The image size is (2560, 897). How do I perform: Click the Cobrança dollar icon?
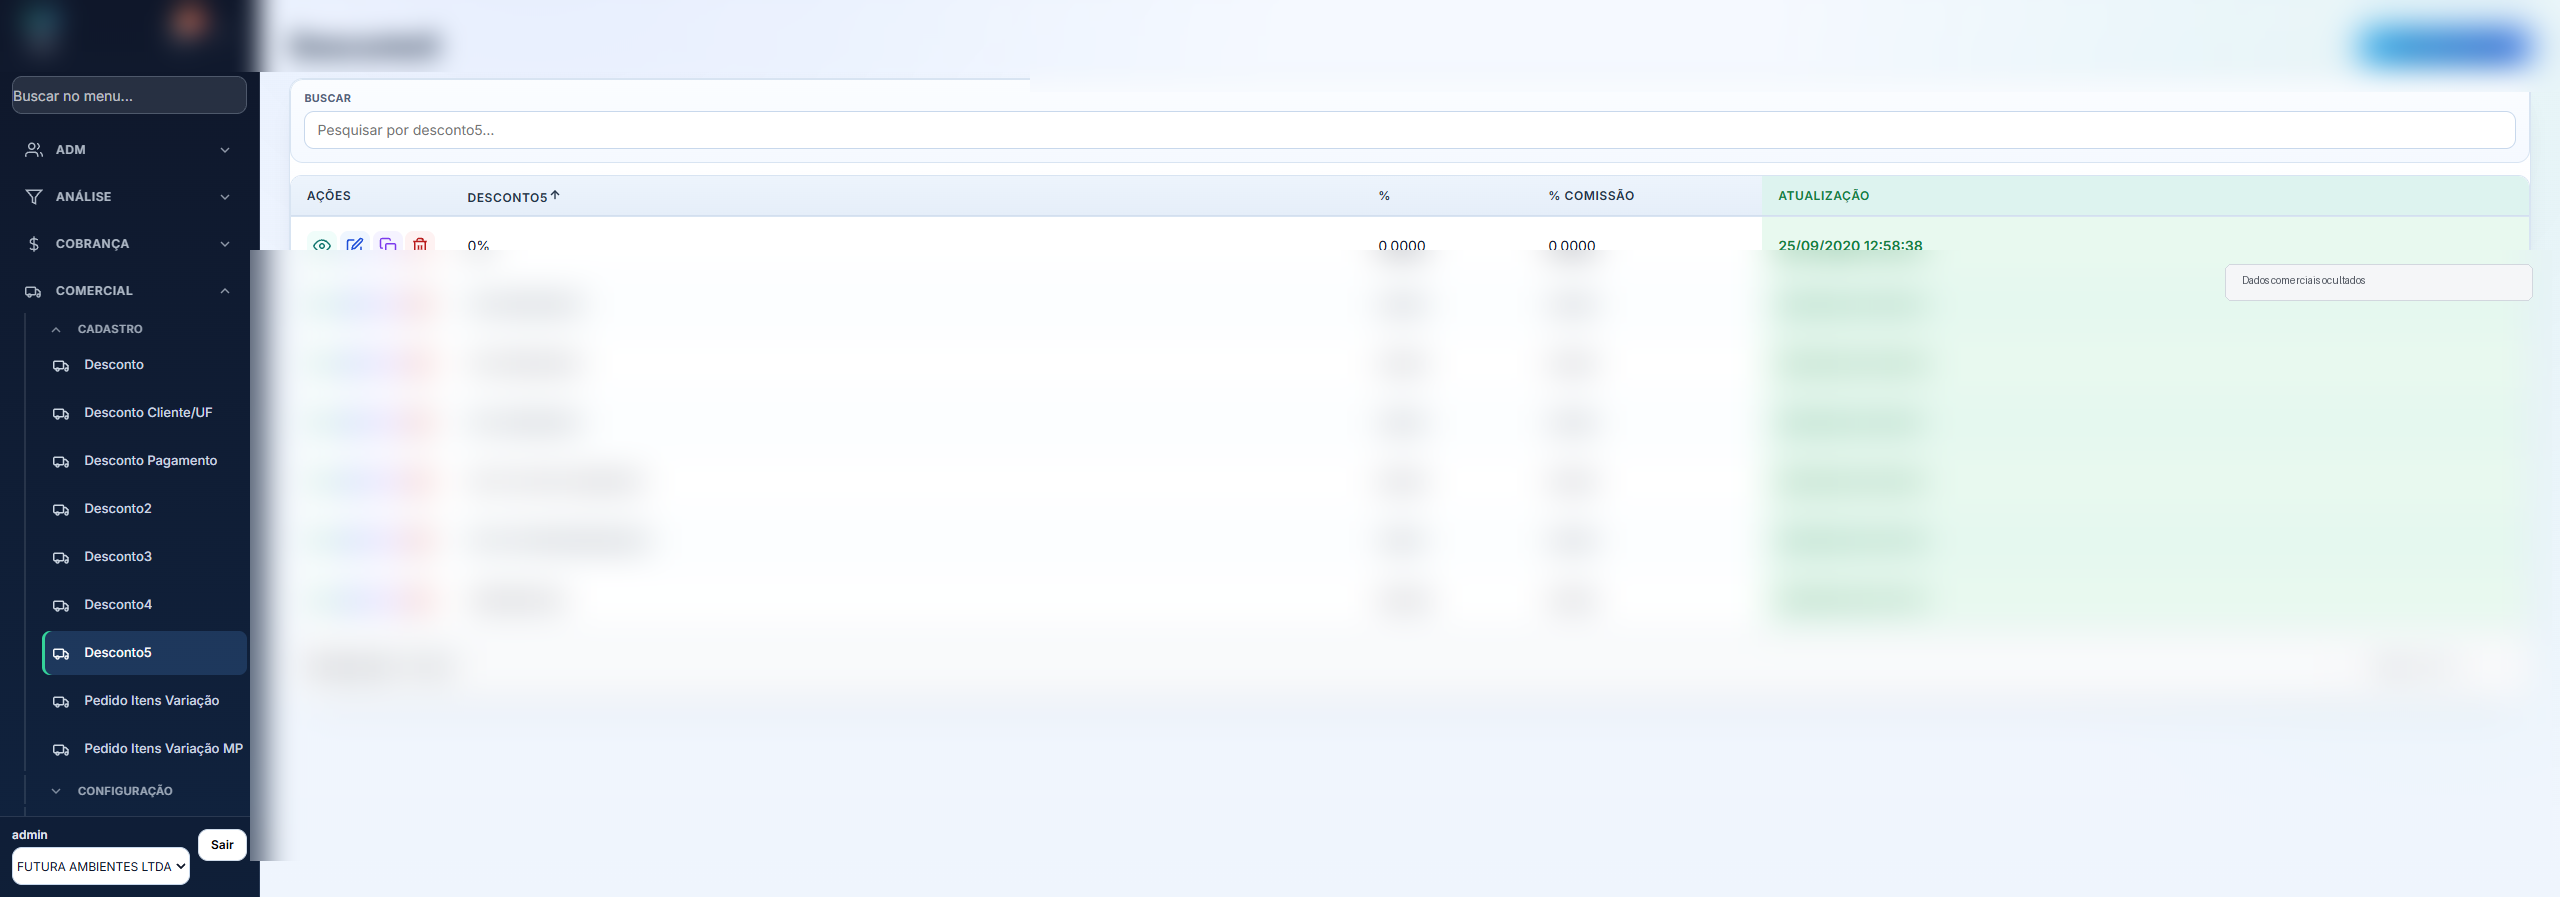(34, 244)
